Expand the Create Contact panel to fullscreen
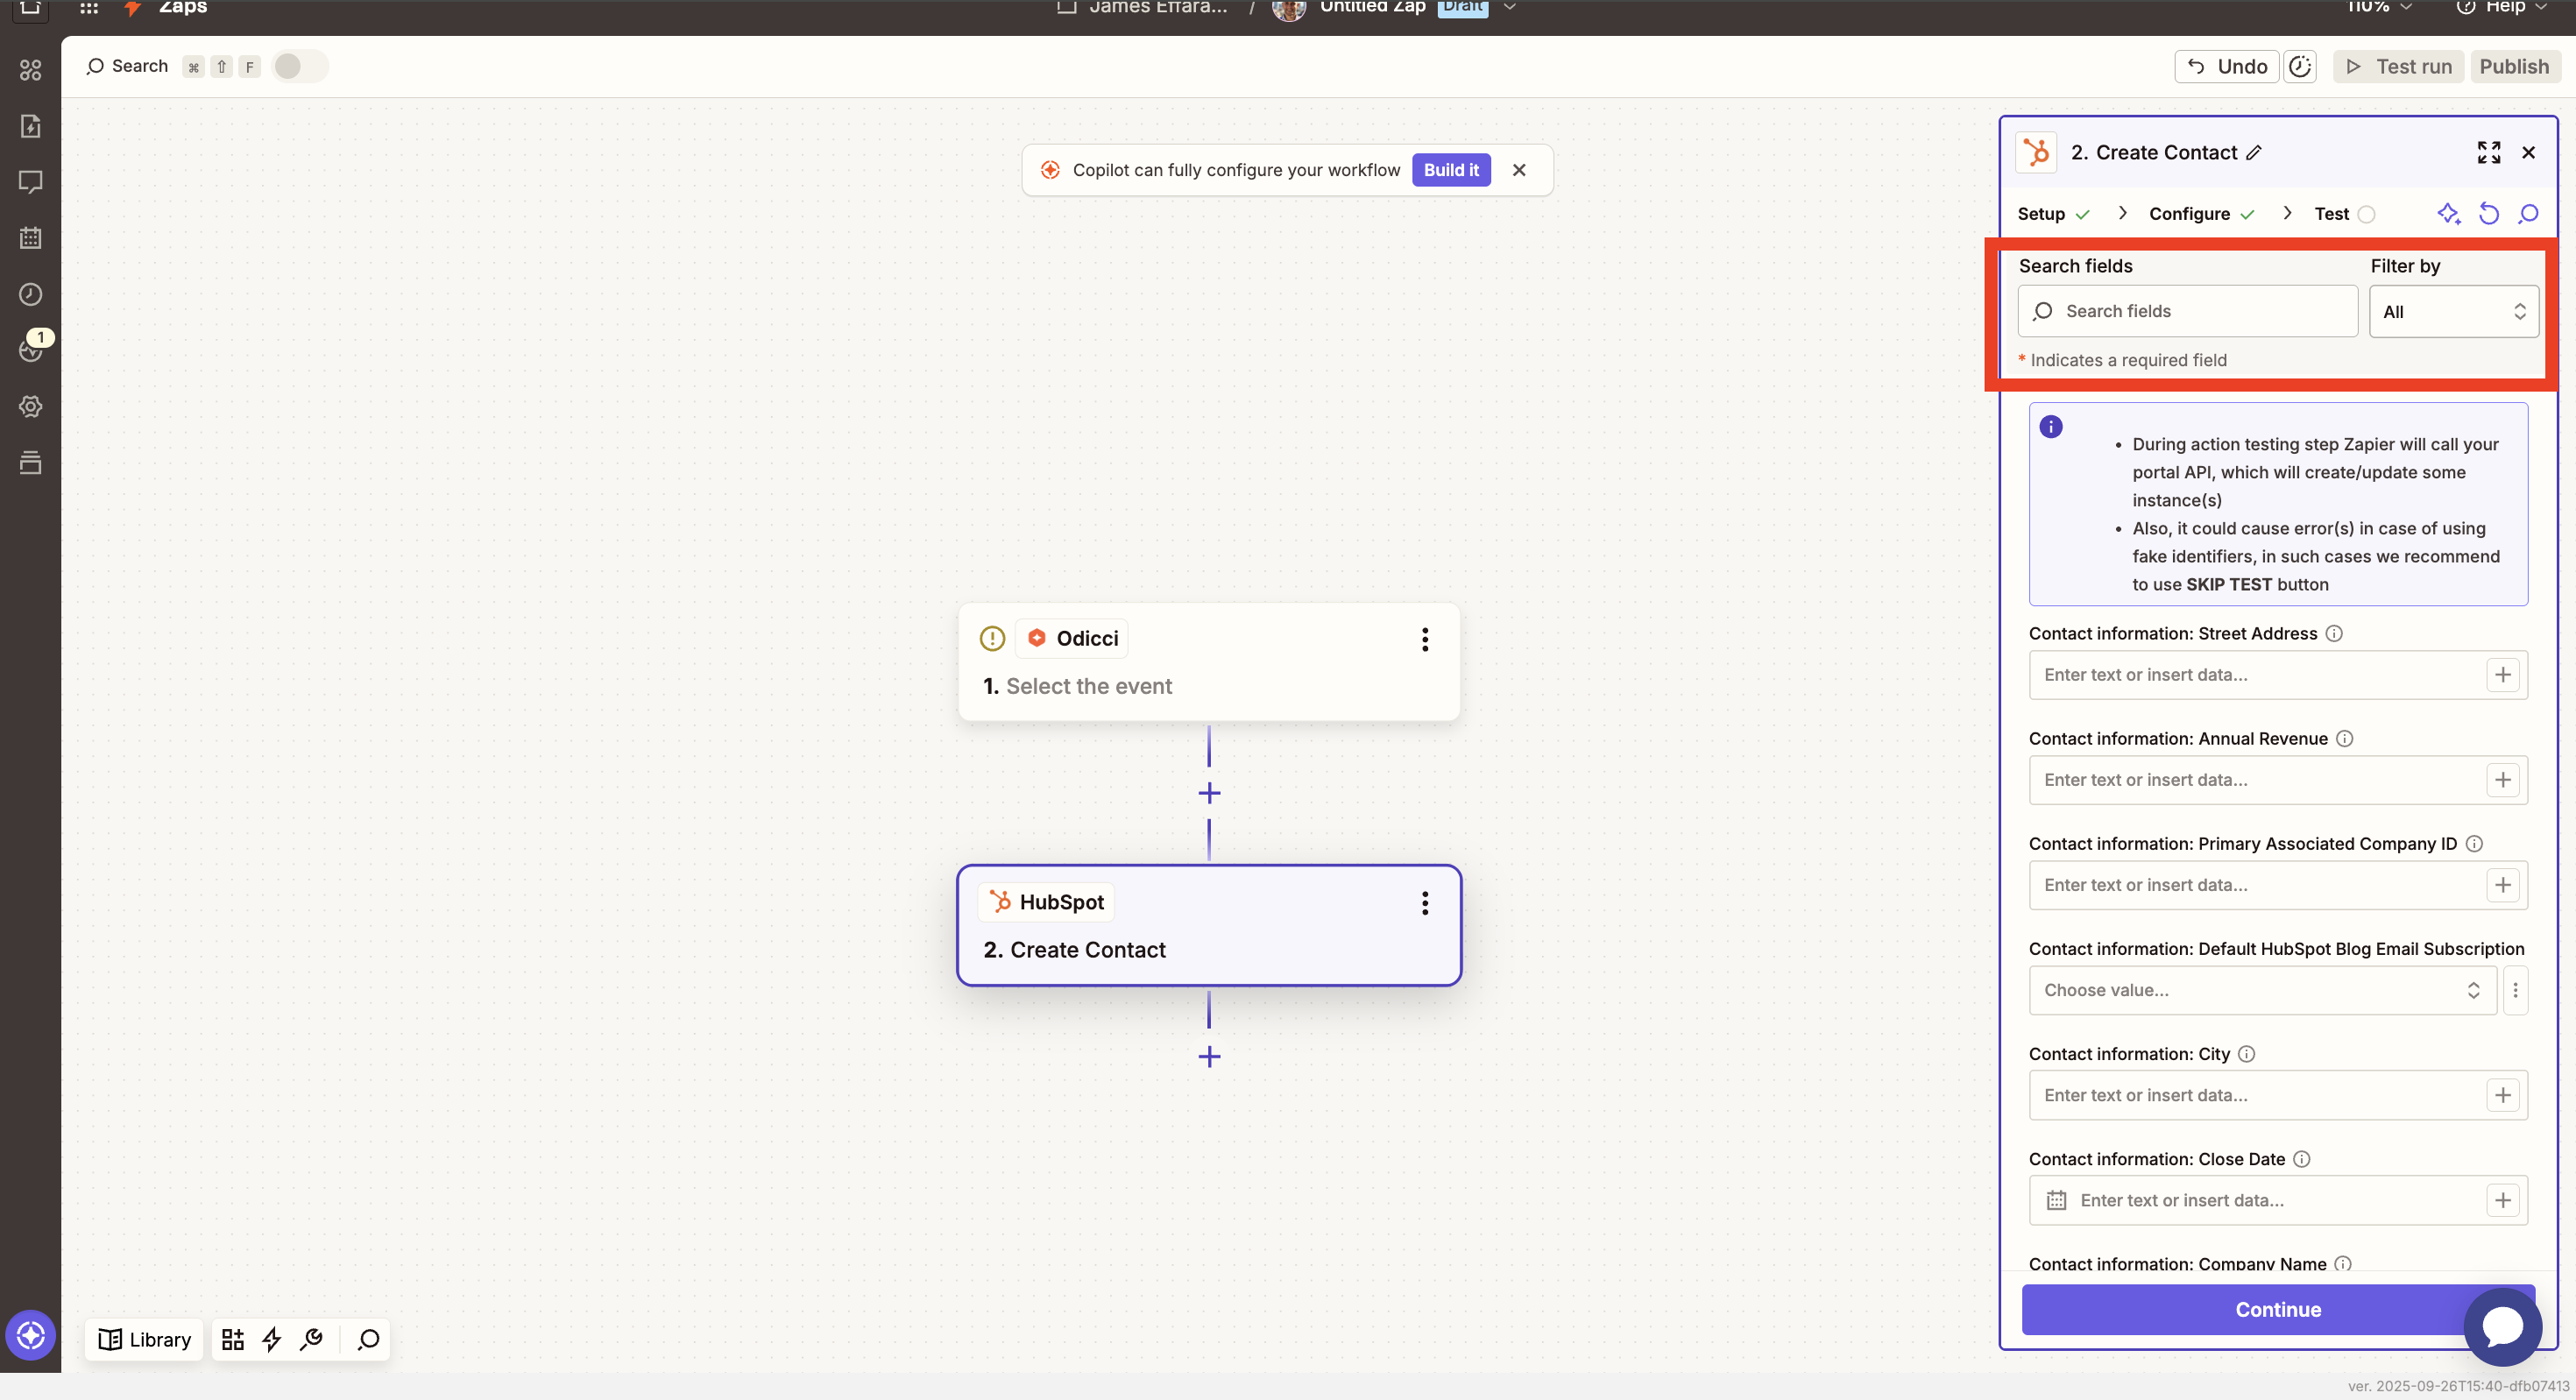Image resolution: width=2576 pixels, height=1400 pixels. 2488,152
